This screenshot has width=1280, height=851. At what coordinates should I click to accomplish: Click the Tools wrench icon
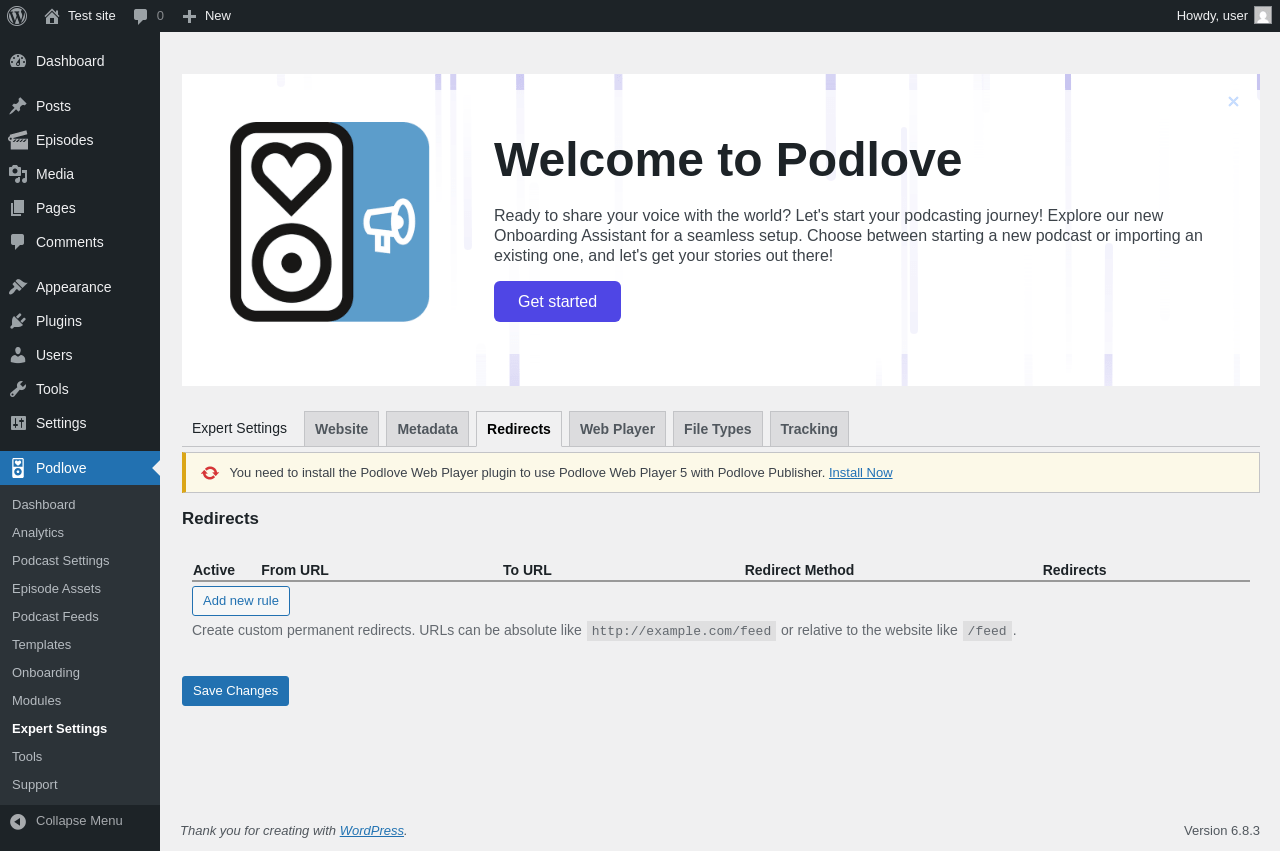point(18,389)
